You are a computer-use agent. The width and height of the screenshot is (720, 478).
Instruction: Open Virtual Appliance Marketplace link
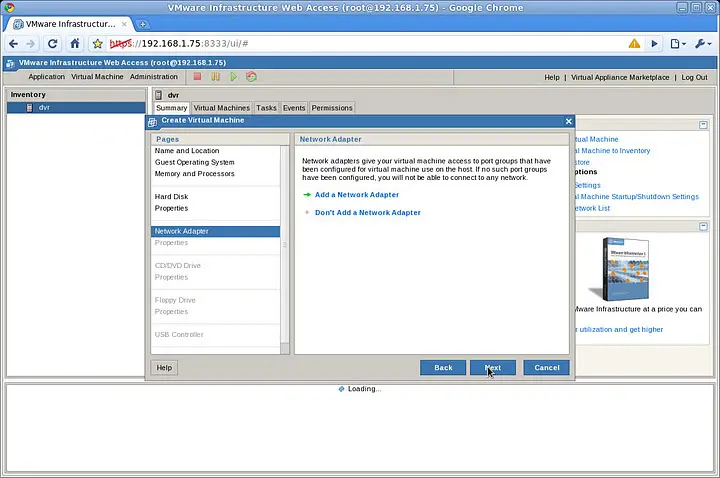point(620,77)
